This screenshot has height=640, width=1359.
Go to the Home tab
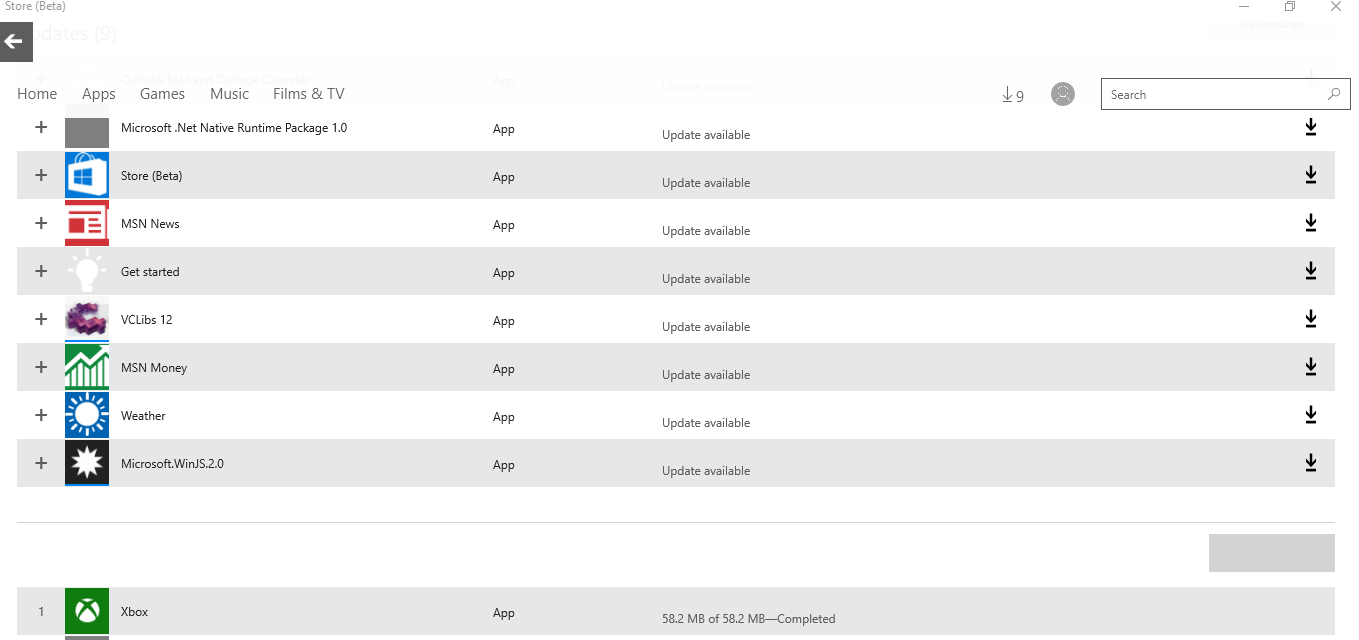pyautogui.click(x=37, y=94)
